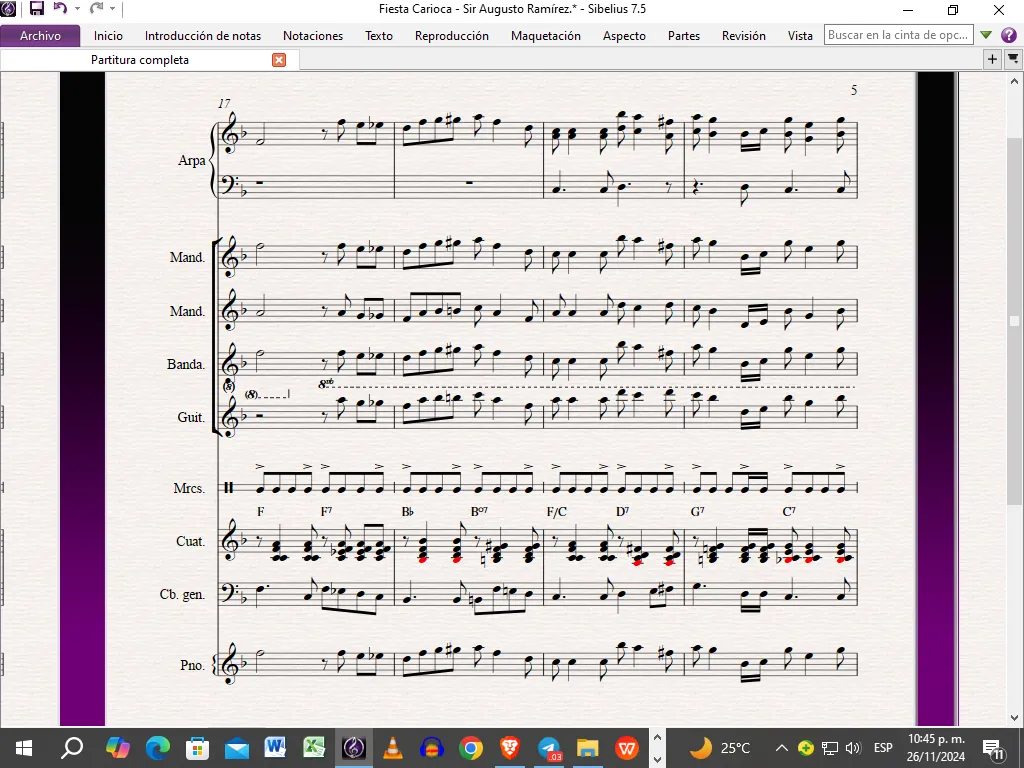1024x768 pixels.
Task: Click the Sibelius logo icon in title bar
Action: point(8,9)
